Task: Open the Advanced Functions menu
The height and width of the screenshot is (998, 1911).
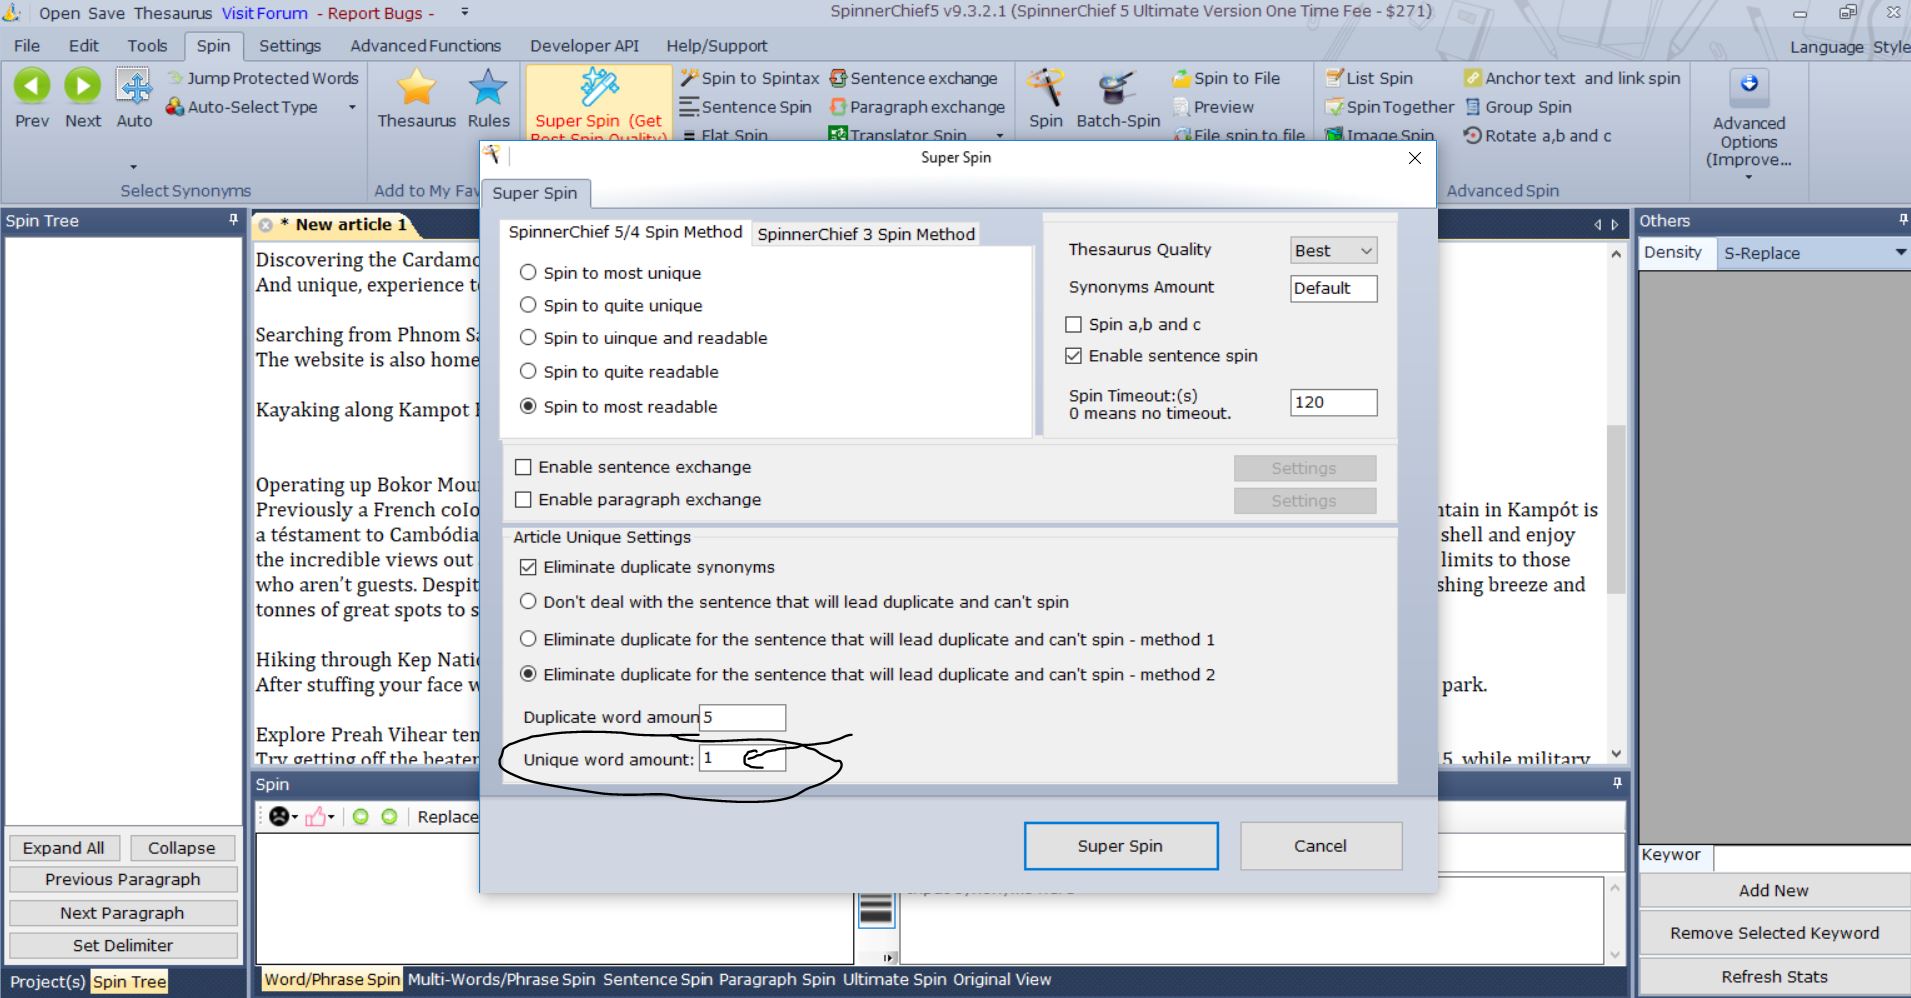Action: (x=425, y=46)
